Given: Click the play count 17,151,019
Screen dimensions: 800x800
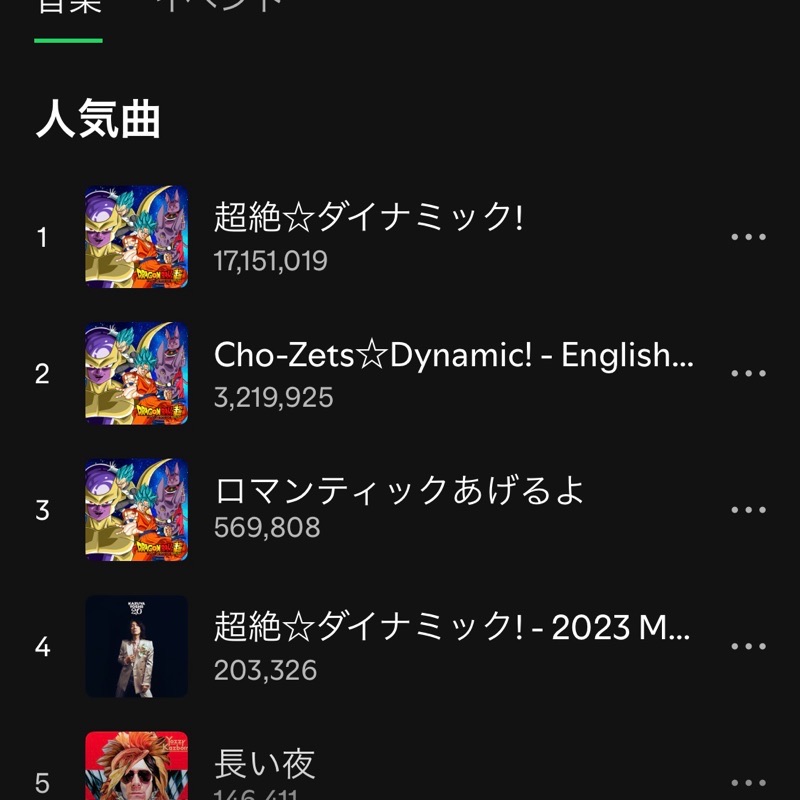Looking at the screenshot, I should [x=270, y=262].
